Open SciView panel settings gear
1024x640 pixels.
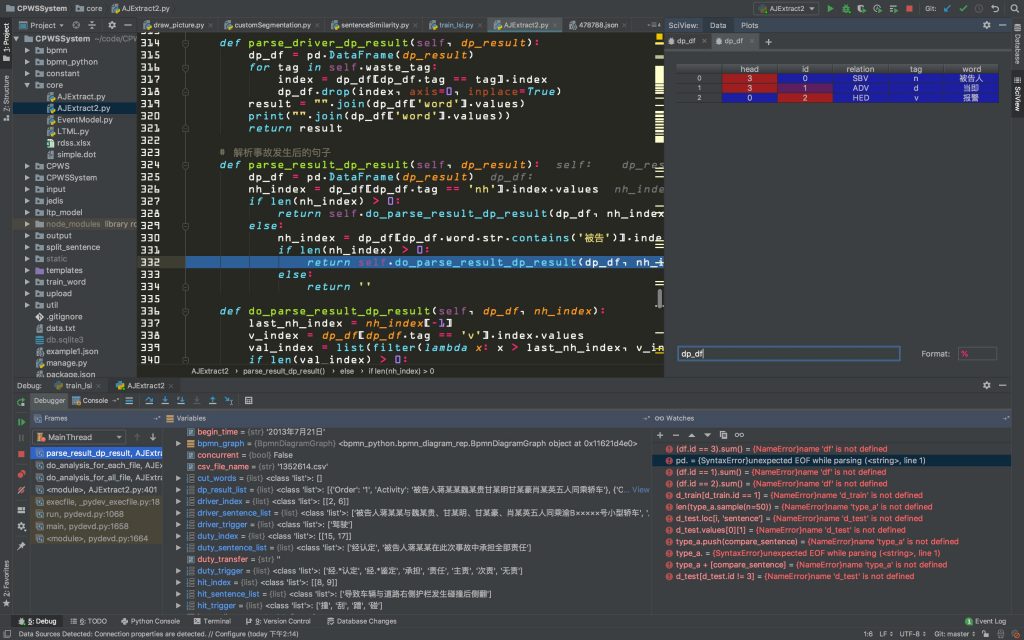pyautogui.click(x=986, y=25)
